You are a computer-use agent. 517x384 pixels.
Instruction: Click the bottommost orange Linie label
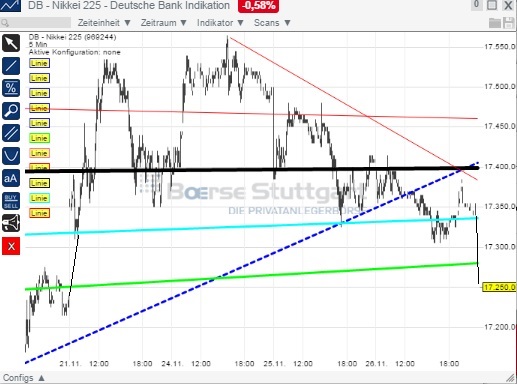click(39, 213)
